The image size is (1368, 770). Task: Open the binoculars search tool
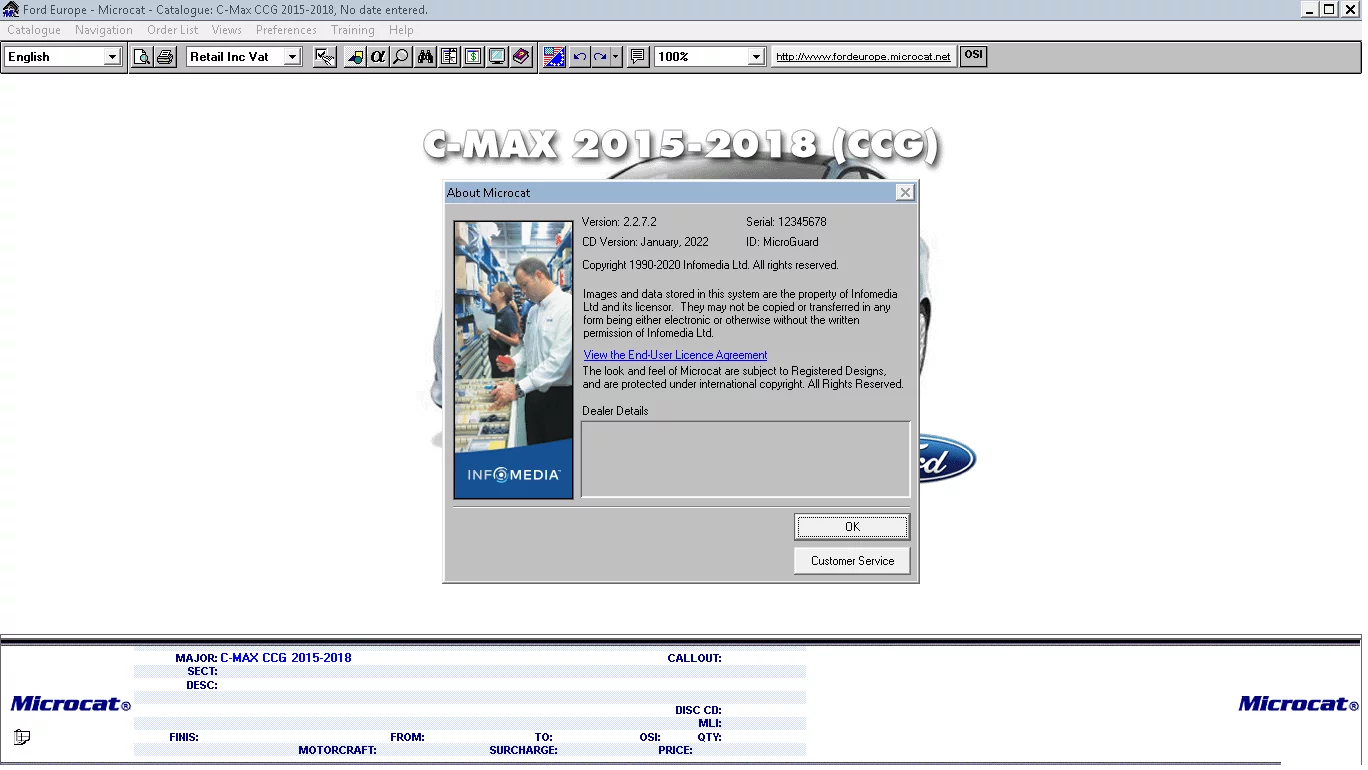(425, 56)
